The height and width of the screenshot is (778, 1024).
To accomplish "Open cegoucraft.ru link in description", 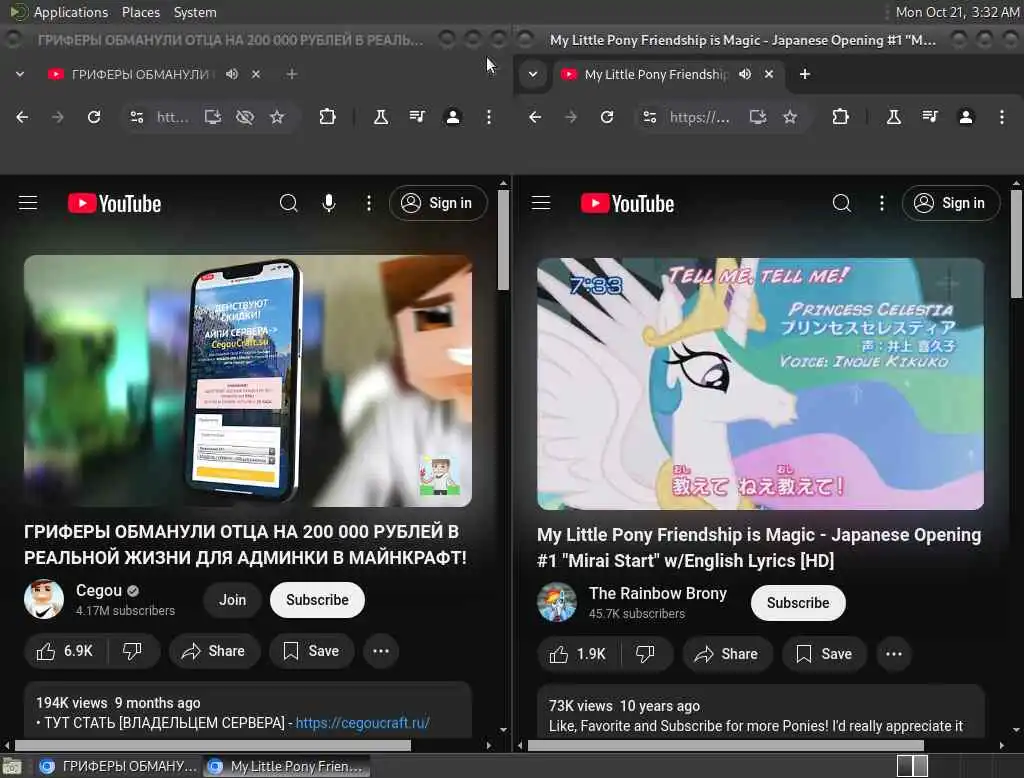I will [x=362, y=723].
